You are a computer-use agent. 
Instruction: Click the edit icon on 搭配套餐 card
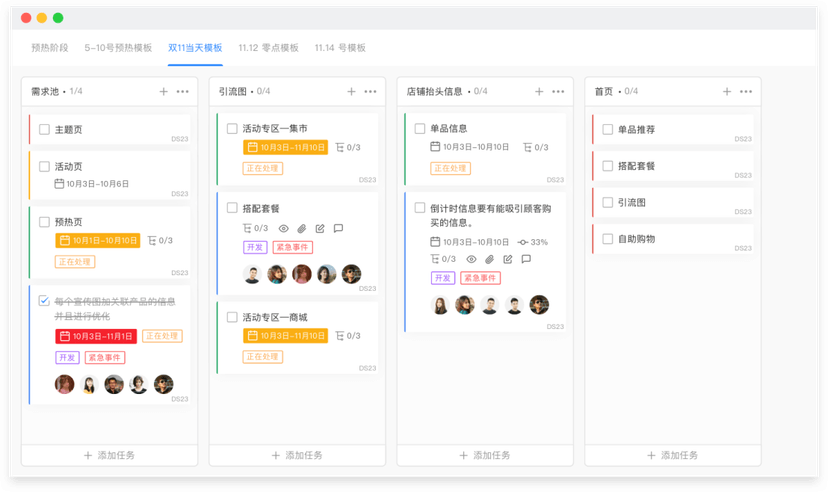(x=320, y=229)
